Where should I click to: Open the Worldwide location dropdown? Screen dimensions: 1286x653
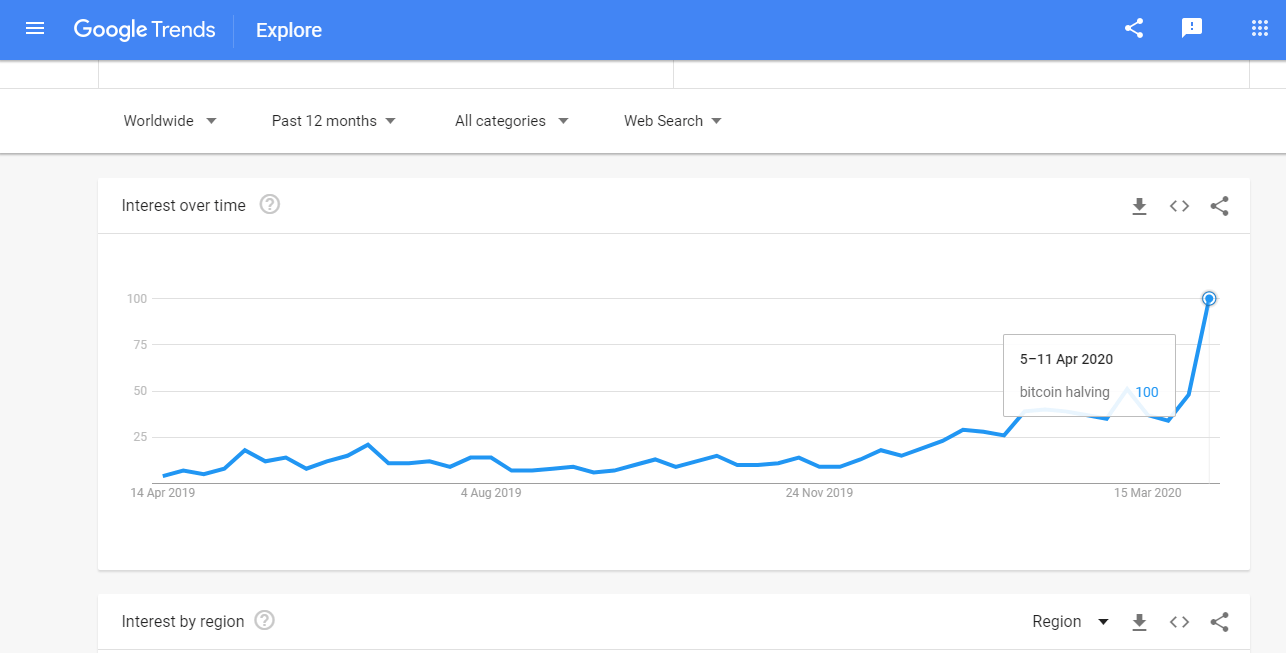pyautogui.click(x=170, y=121)
